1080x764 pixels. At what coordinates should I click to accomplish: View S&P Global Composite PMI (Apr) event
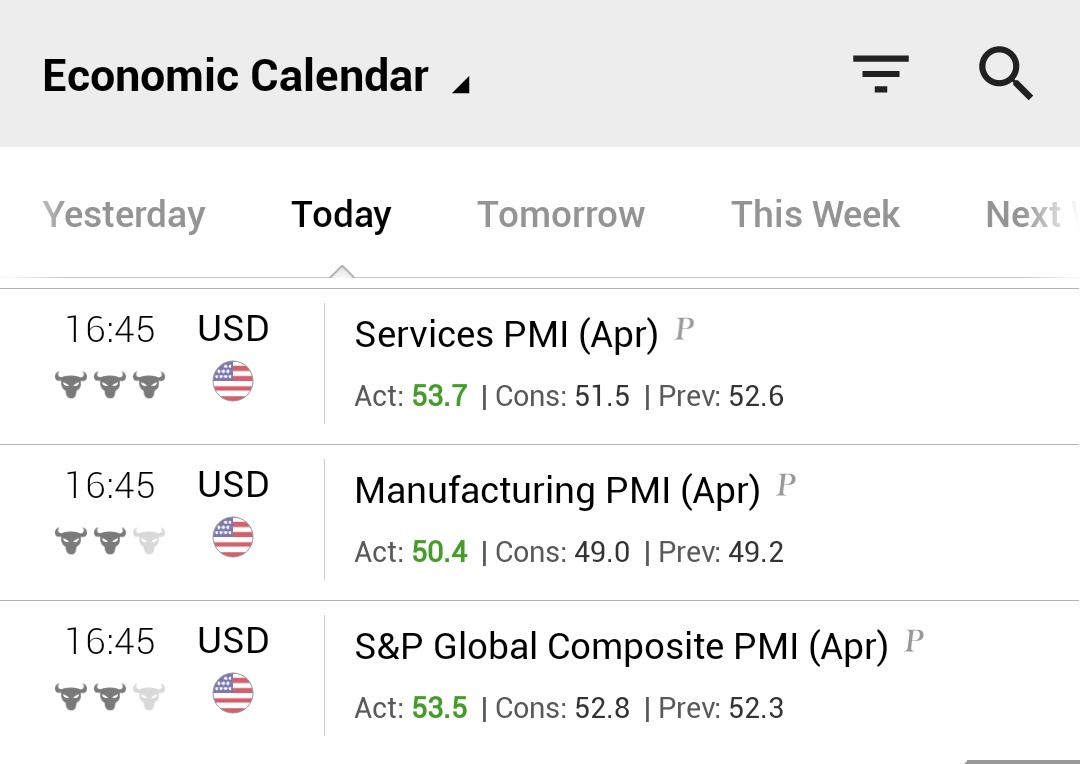(x=621, y=647)
